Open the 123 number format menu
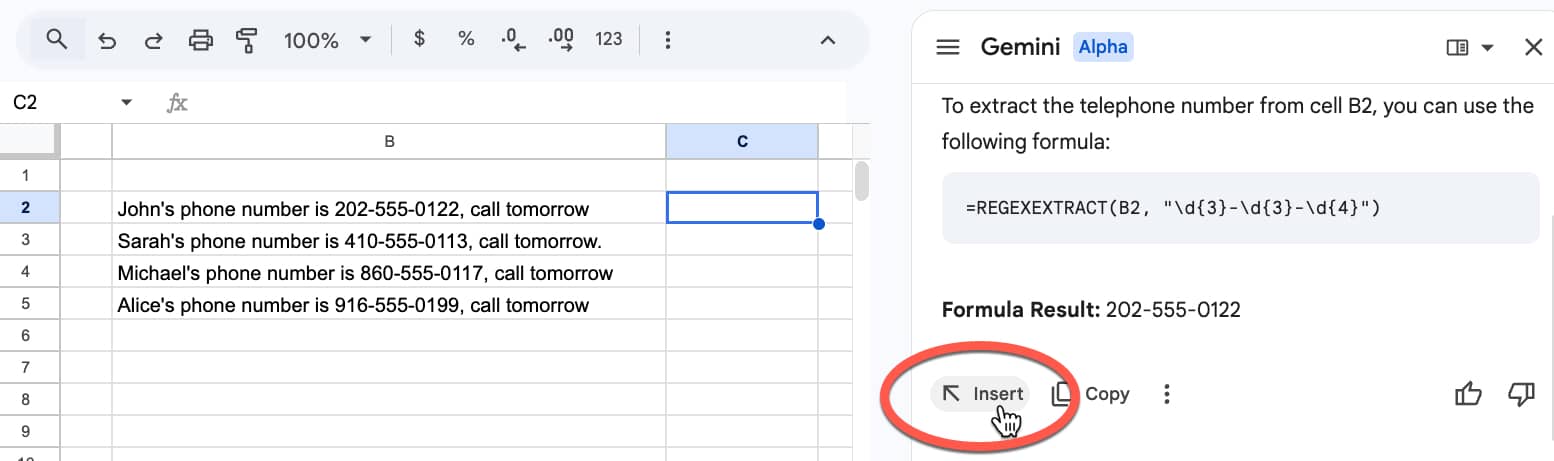 click(608, 40)
